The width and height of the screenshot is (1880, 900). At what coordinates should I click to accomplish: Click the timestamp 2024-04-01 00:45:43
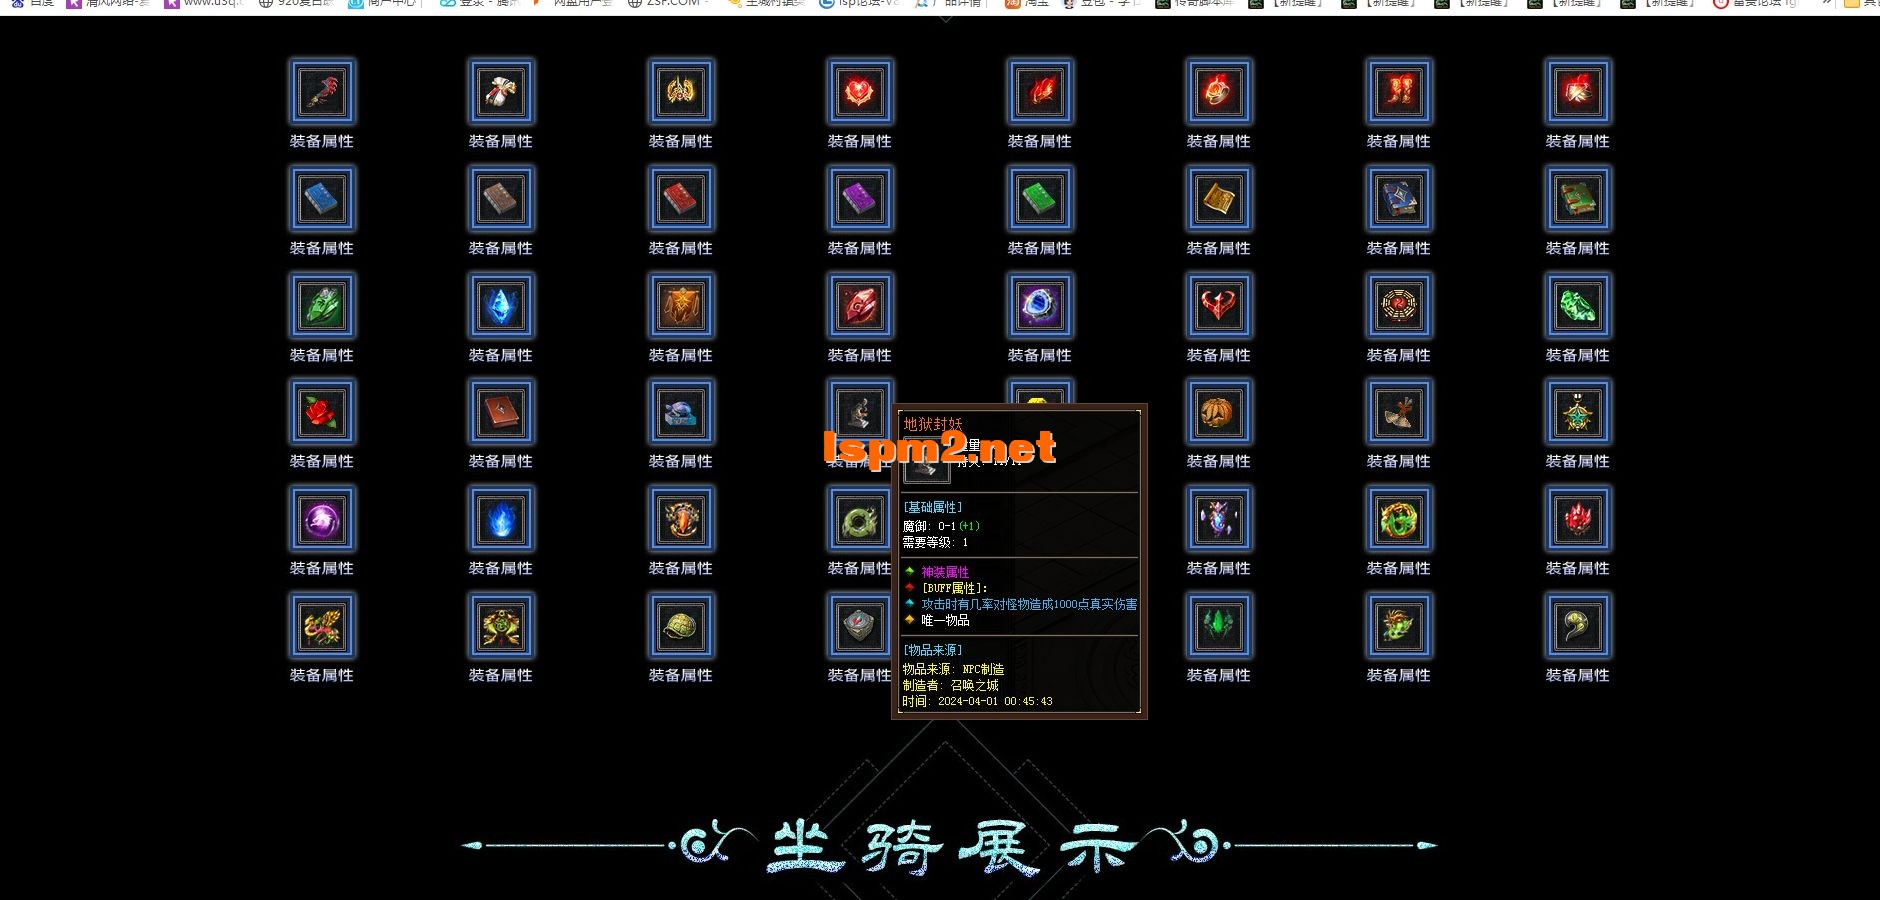point(995,702)
